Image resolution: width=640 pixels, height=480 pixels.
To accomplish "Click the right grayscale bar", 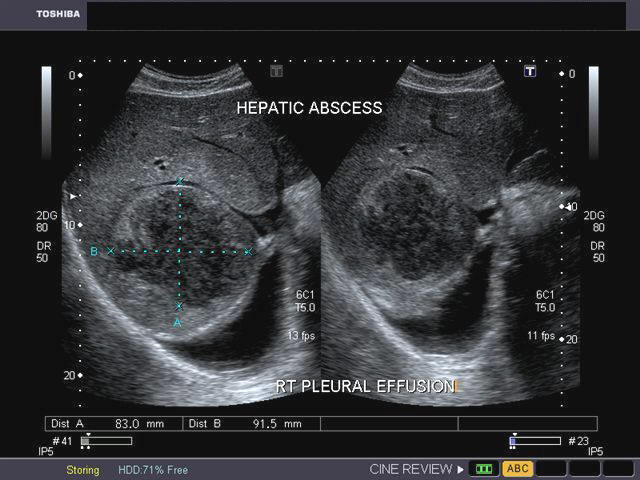I will (593, 98).
